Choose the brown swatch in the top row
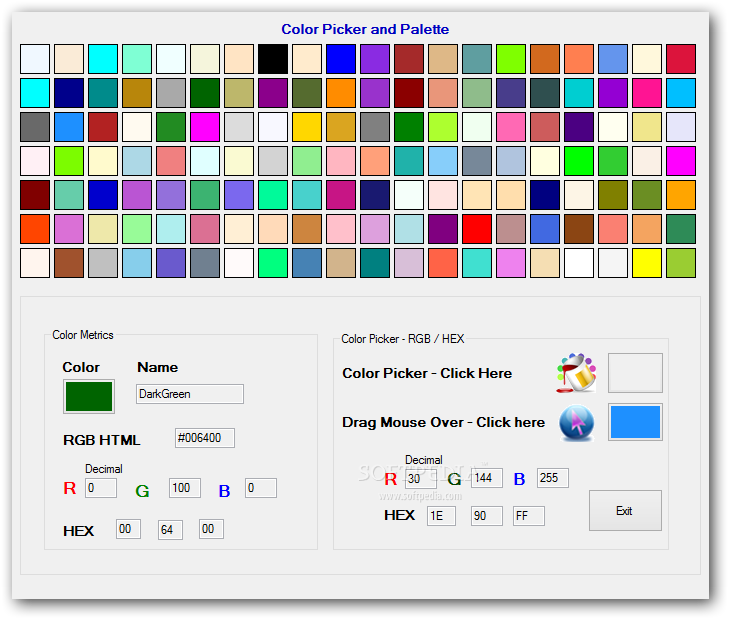 409,59
